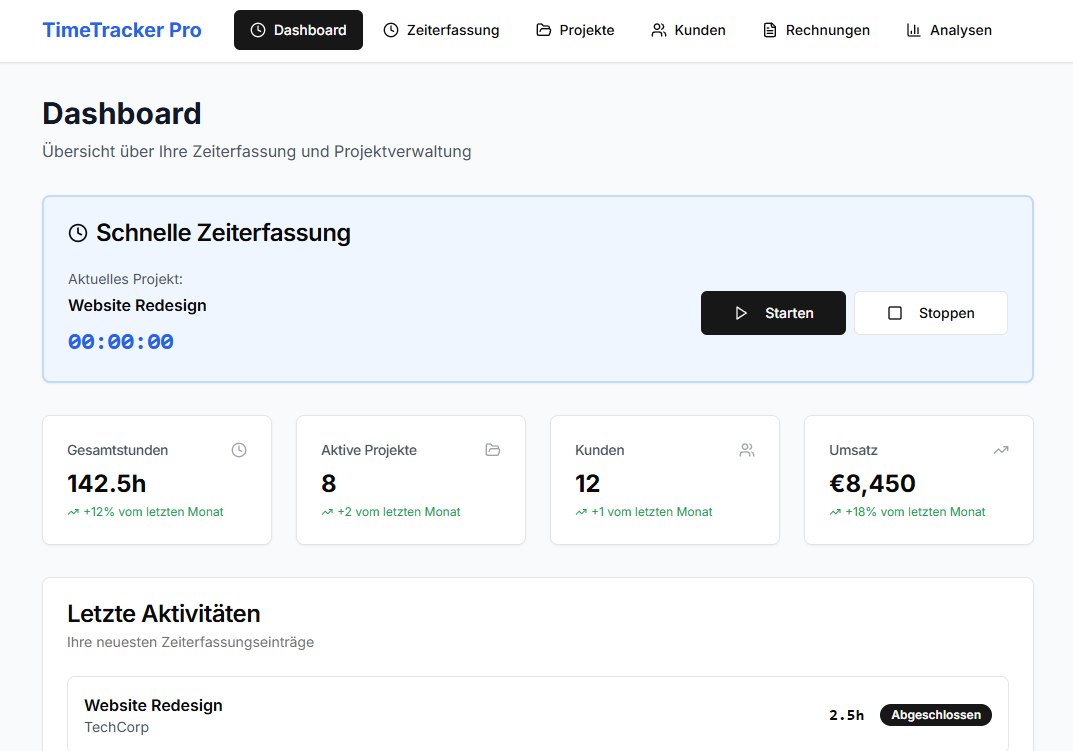Click the people icon on Kunden card
This screenshot has height=751, width=1073.
[x=747, y=450]
